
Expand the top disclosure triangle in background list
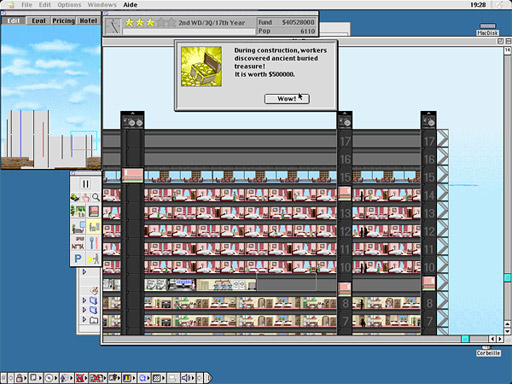(x=84, y=272)
